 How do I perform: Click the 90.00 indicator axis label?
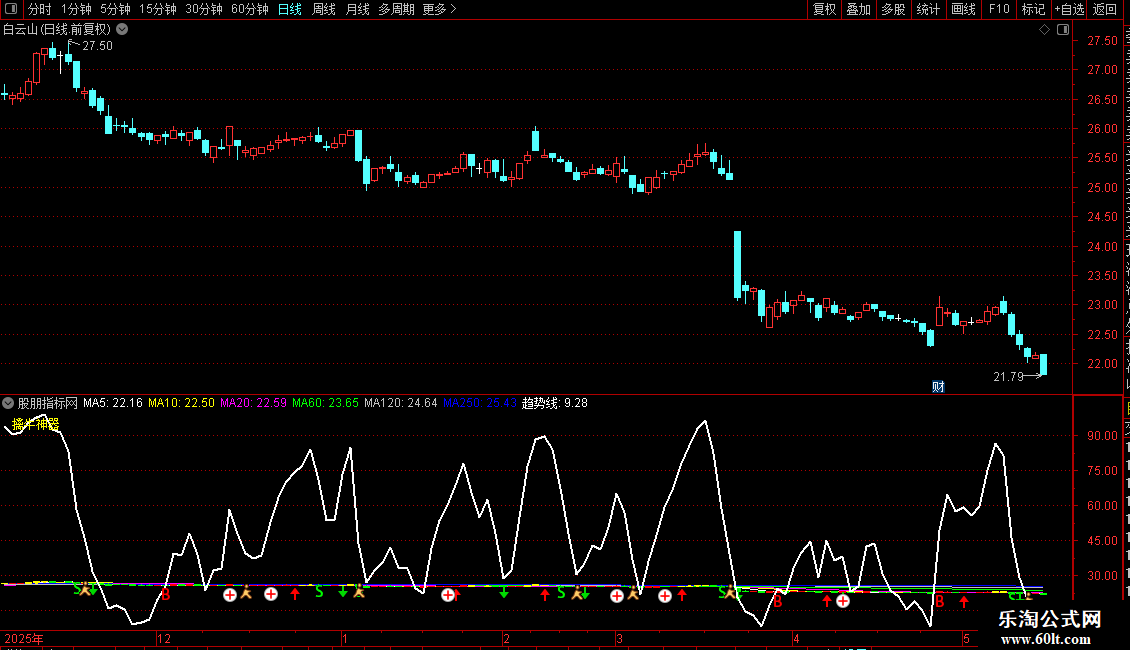(1102, 436)
